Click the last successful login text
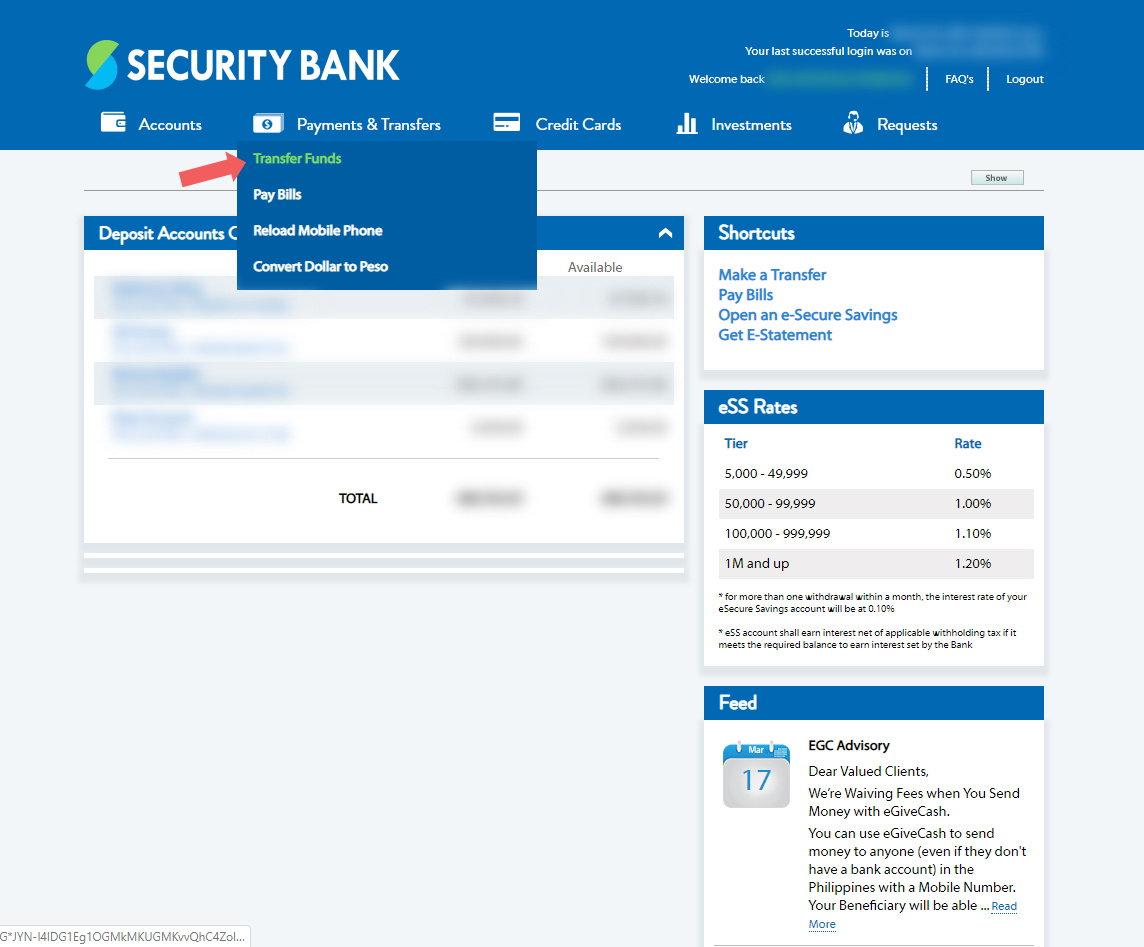1144x947 pixels. coord(828,51)
